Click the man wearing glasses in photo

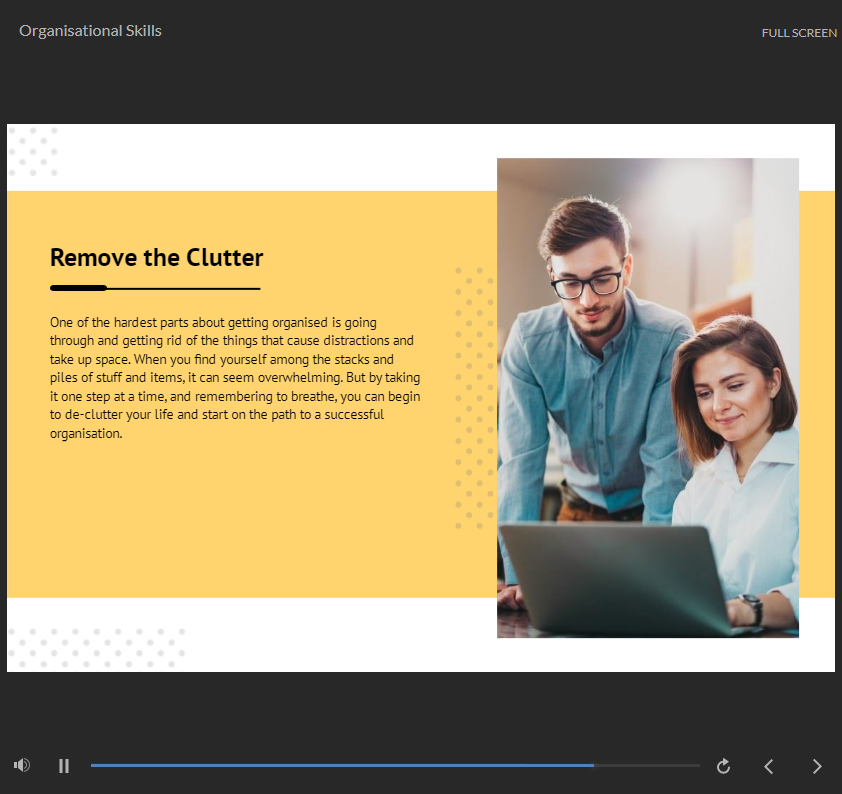(x=590, y=300)
